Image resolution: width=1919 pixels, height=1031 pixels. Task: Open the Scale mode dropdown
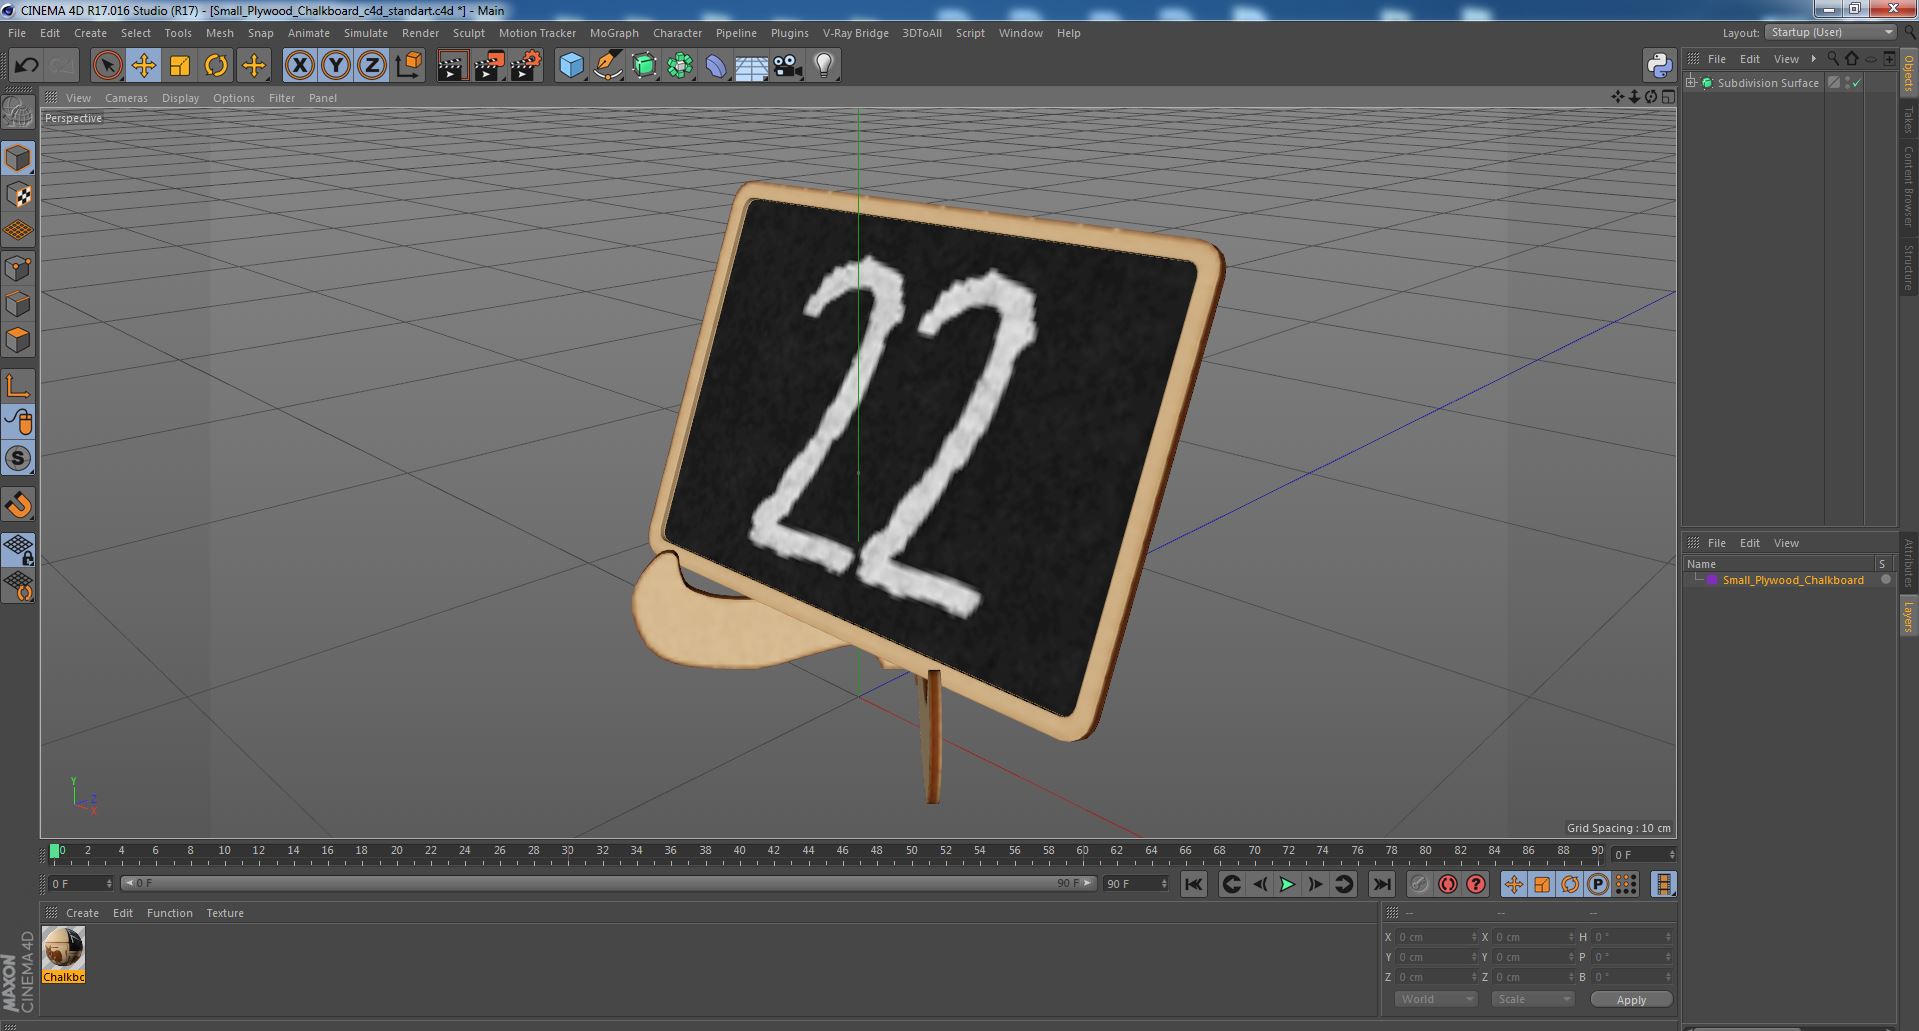1532,999
